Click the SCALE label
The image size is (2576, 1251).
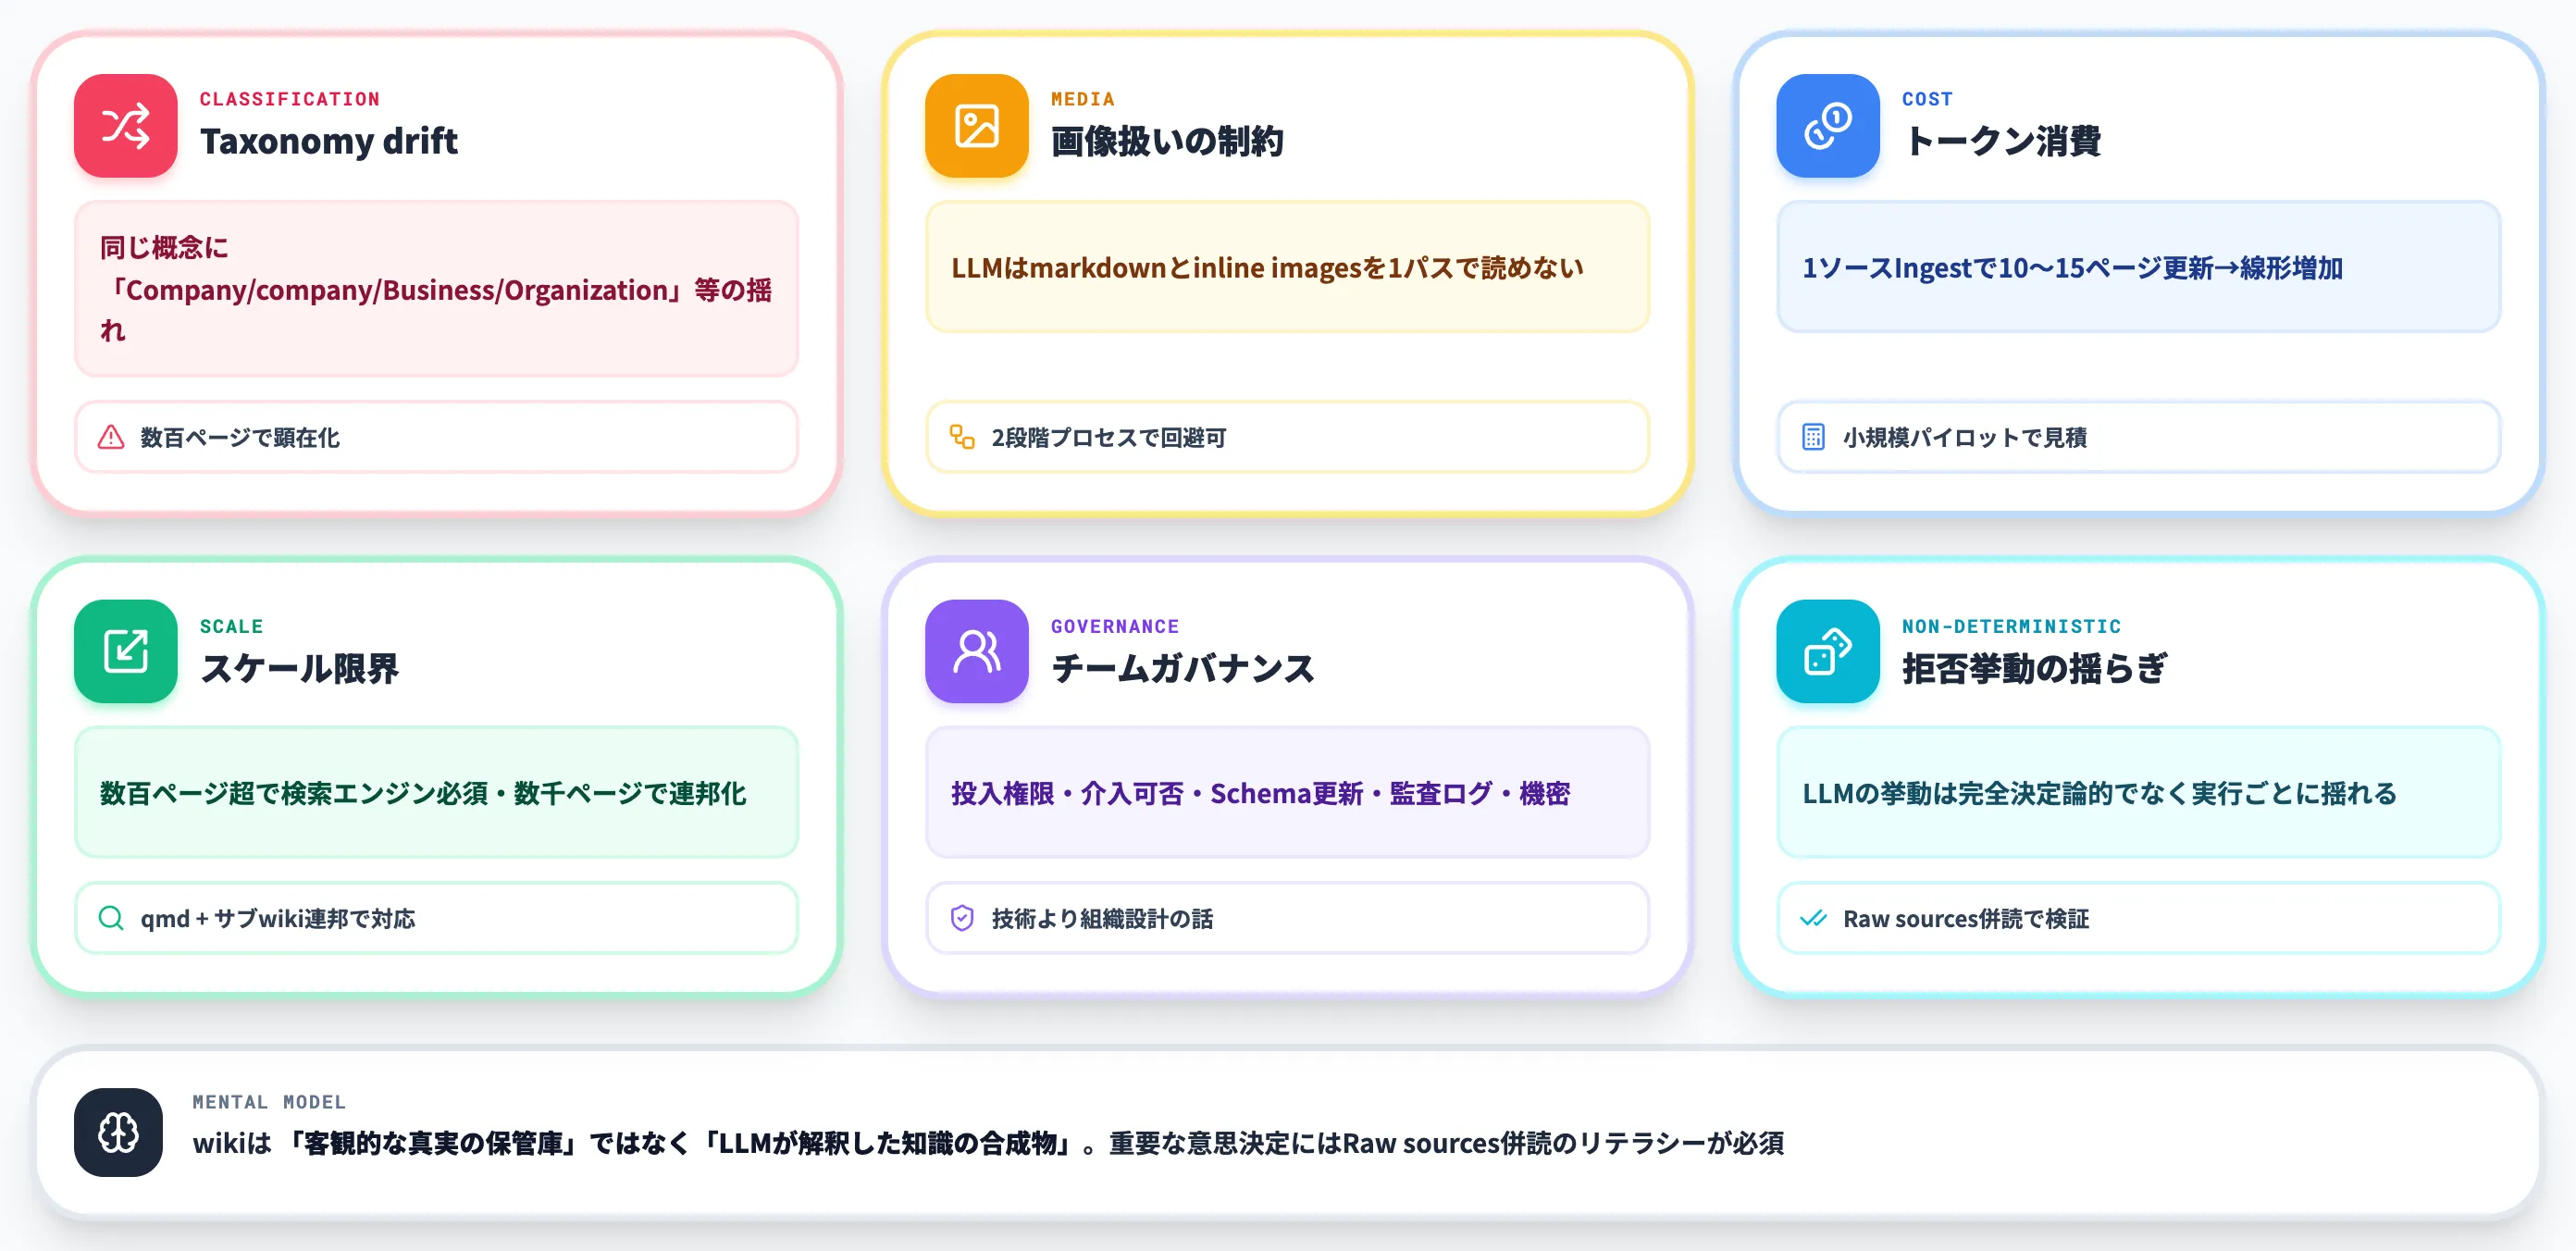[231, 626]
